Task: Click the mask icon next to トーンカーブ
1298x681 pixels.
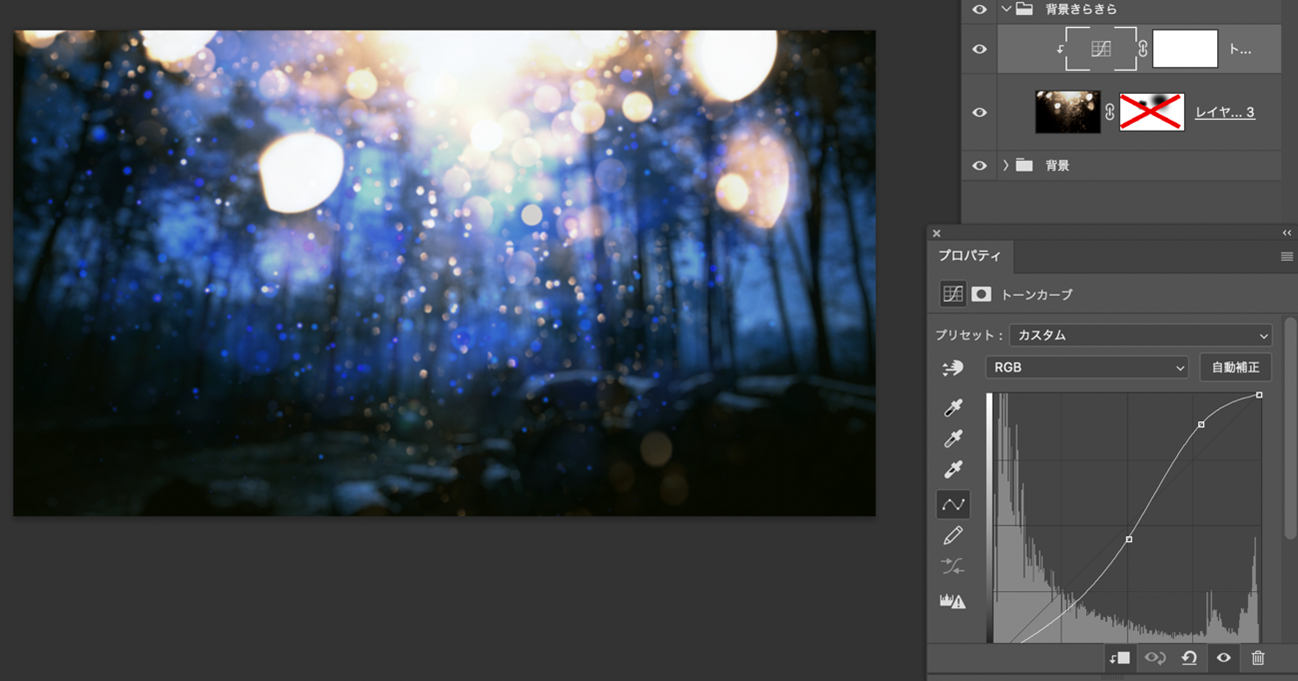Action: [x=981, y=294]
